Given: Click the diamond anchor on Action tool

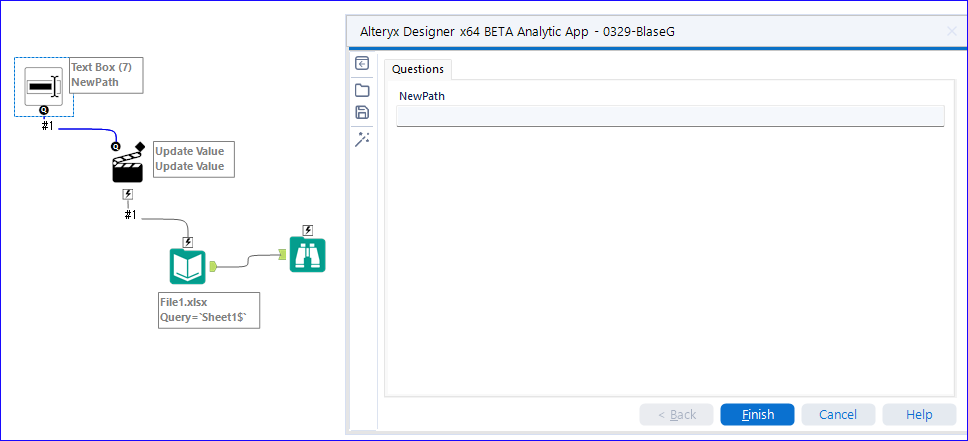Looking at the screenshot, I should 140,146.
